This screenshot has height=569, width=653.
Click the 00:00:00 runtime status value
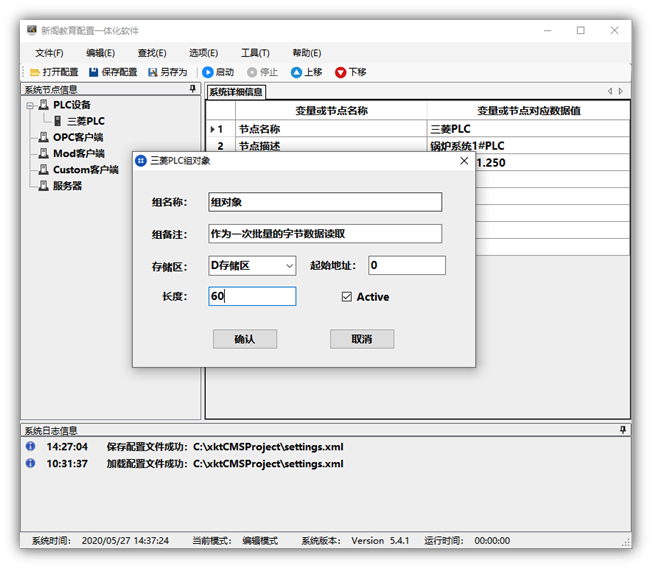point(492,541)
